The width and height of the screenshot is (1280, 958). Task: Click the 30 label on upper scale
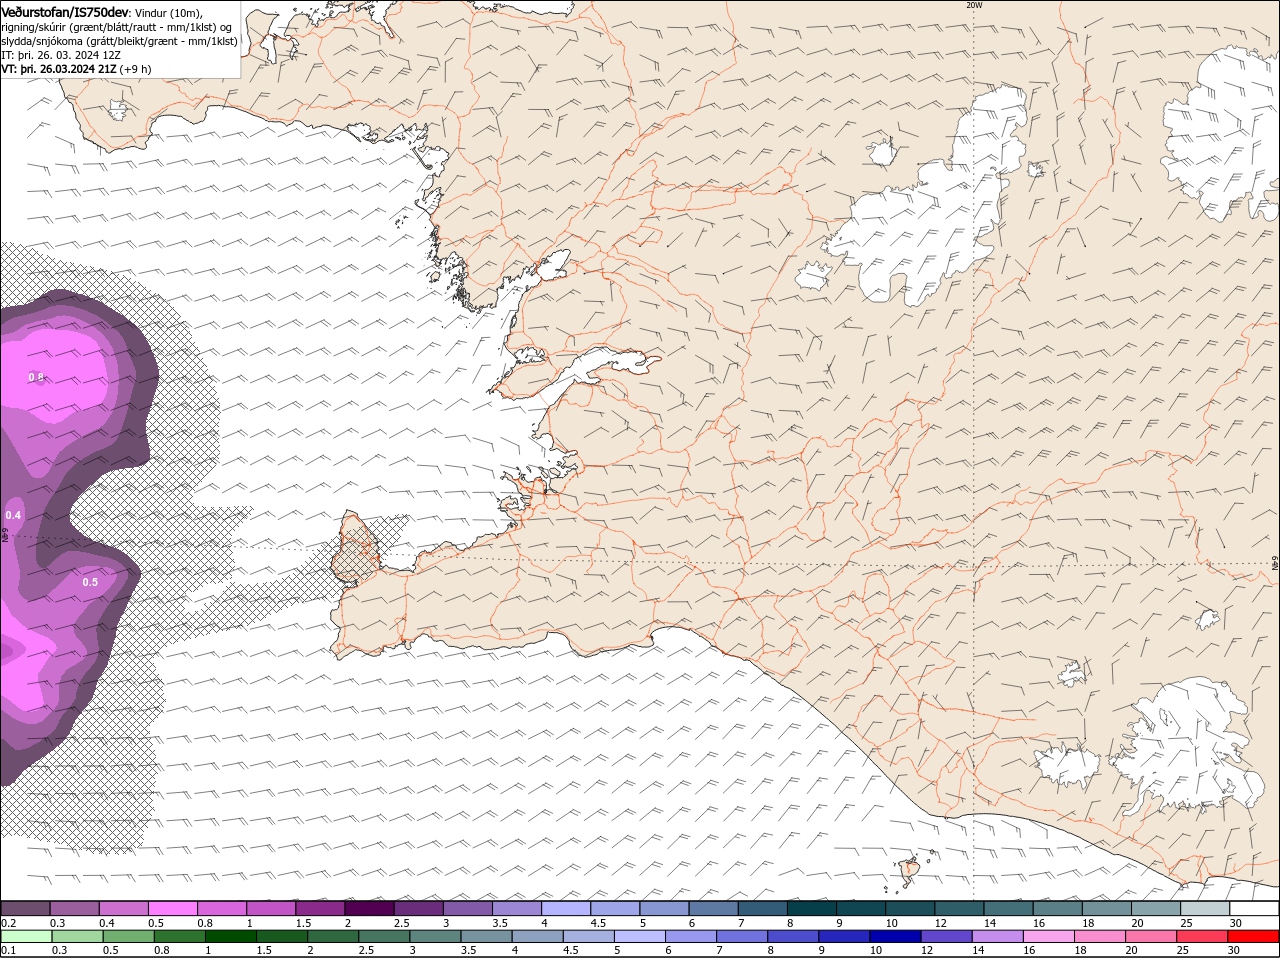coord(1235,922)
